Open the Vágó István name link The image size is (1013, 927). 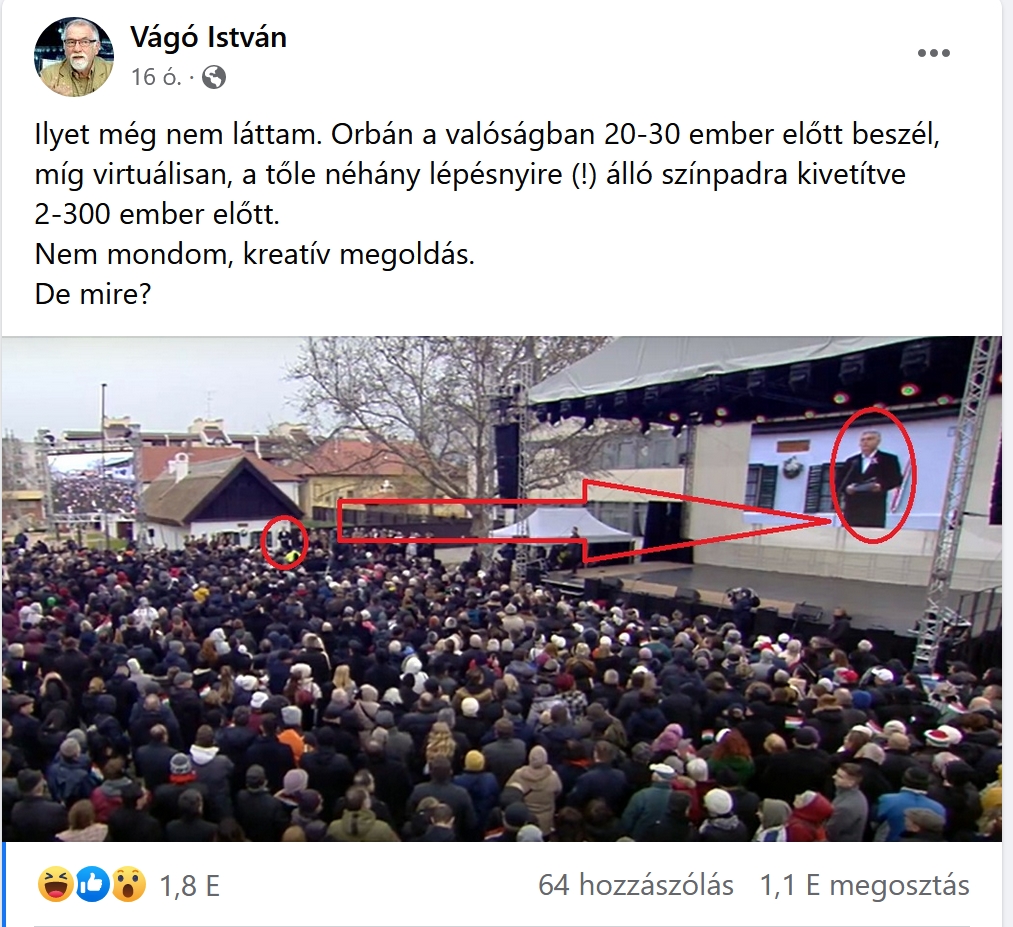[208, 37]
